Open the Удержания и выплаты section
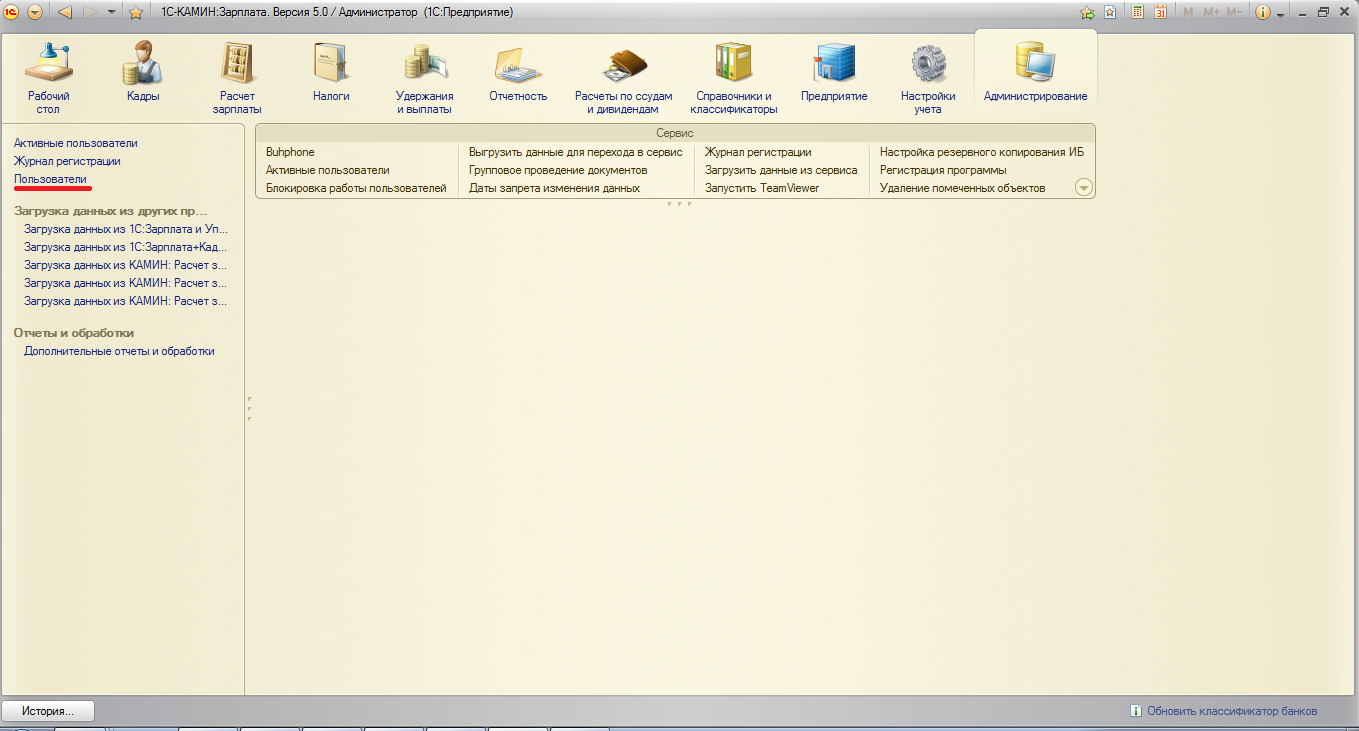 [425, 78]
